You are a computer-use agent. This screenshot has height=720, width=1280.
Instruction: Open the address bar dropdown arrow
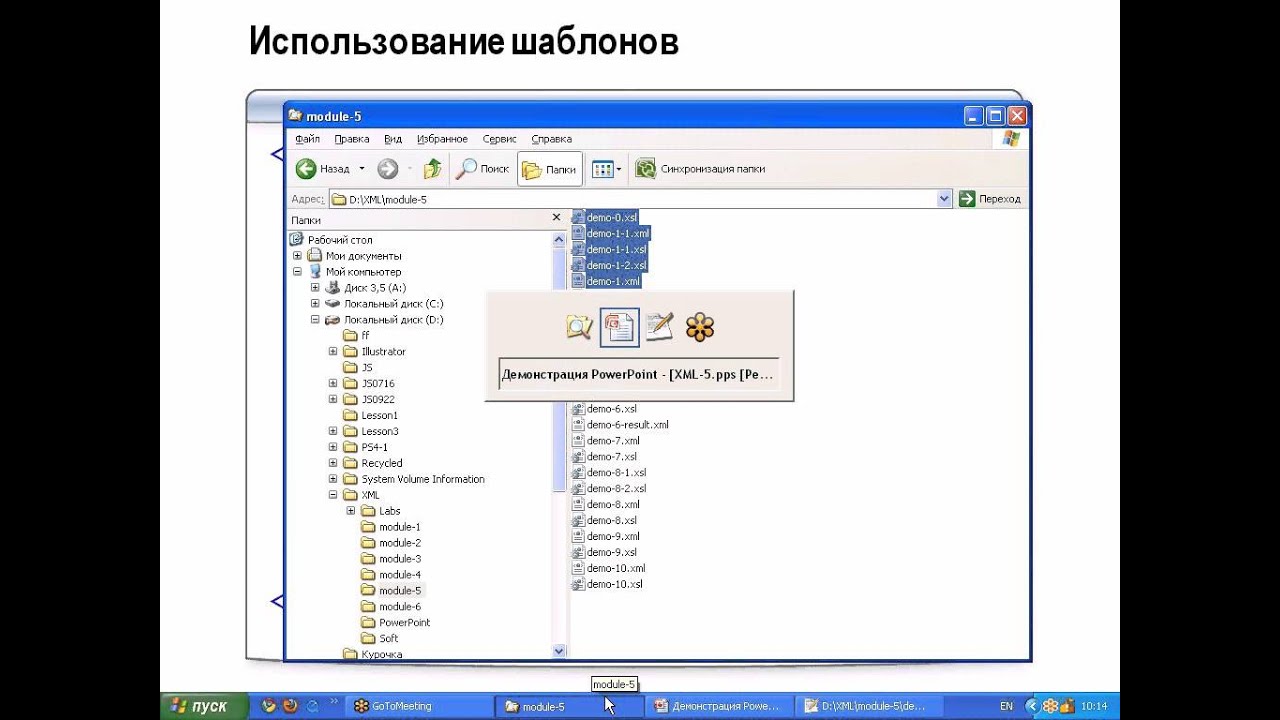click(944, 199)
